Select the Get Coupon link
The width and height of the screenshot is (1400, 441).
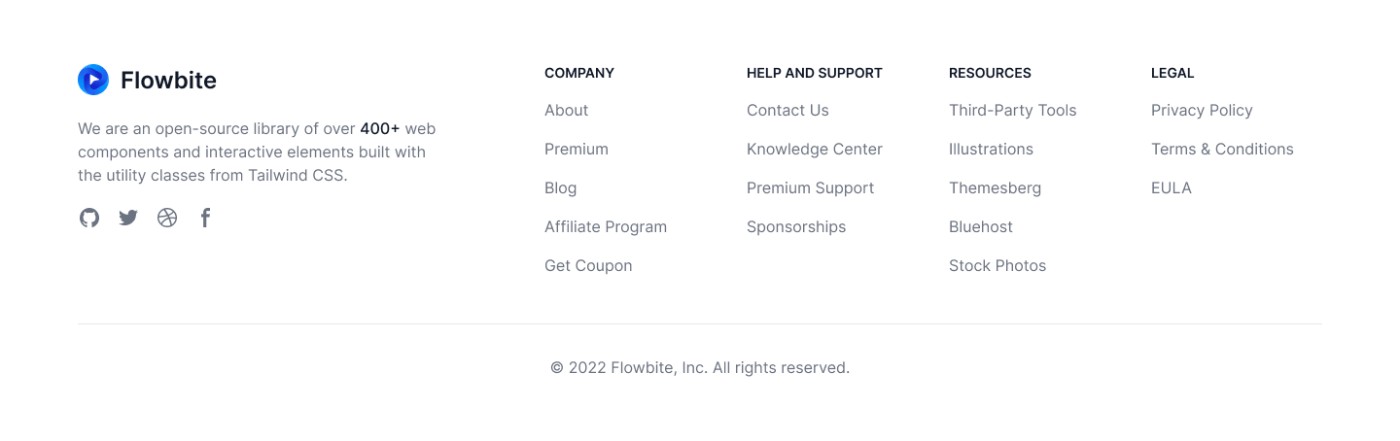(x=588, y=266)
